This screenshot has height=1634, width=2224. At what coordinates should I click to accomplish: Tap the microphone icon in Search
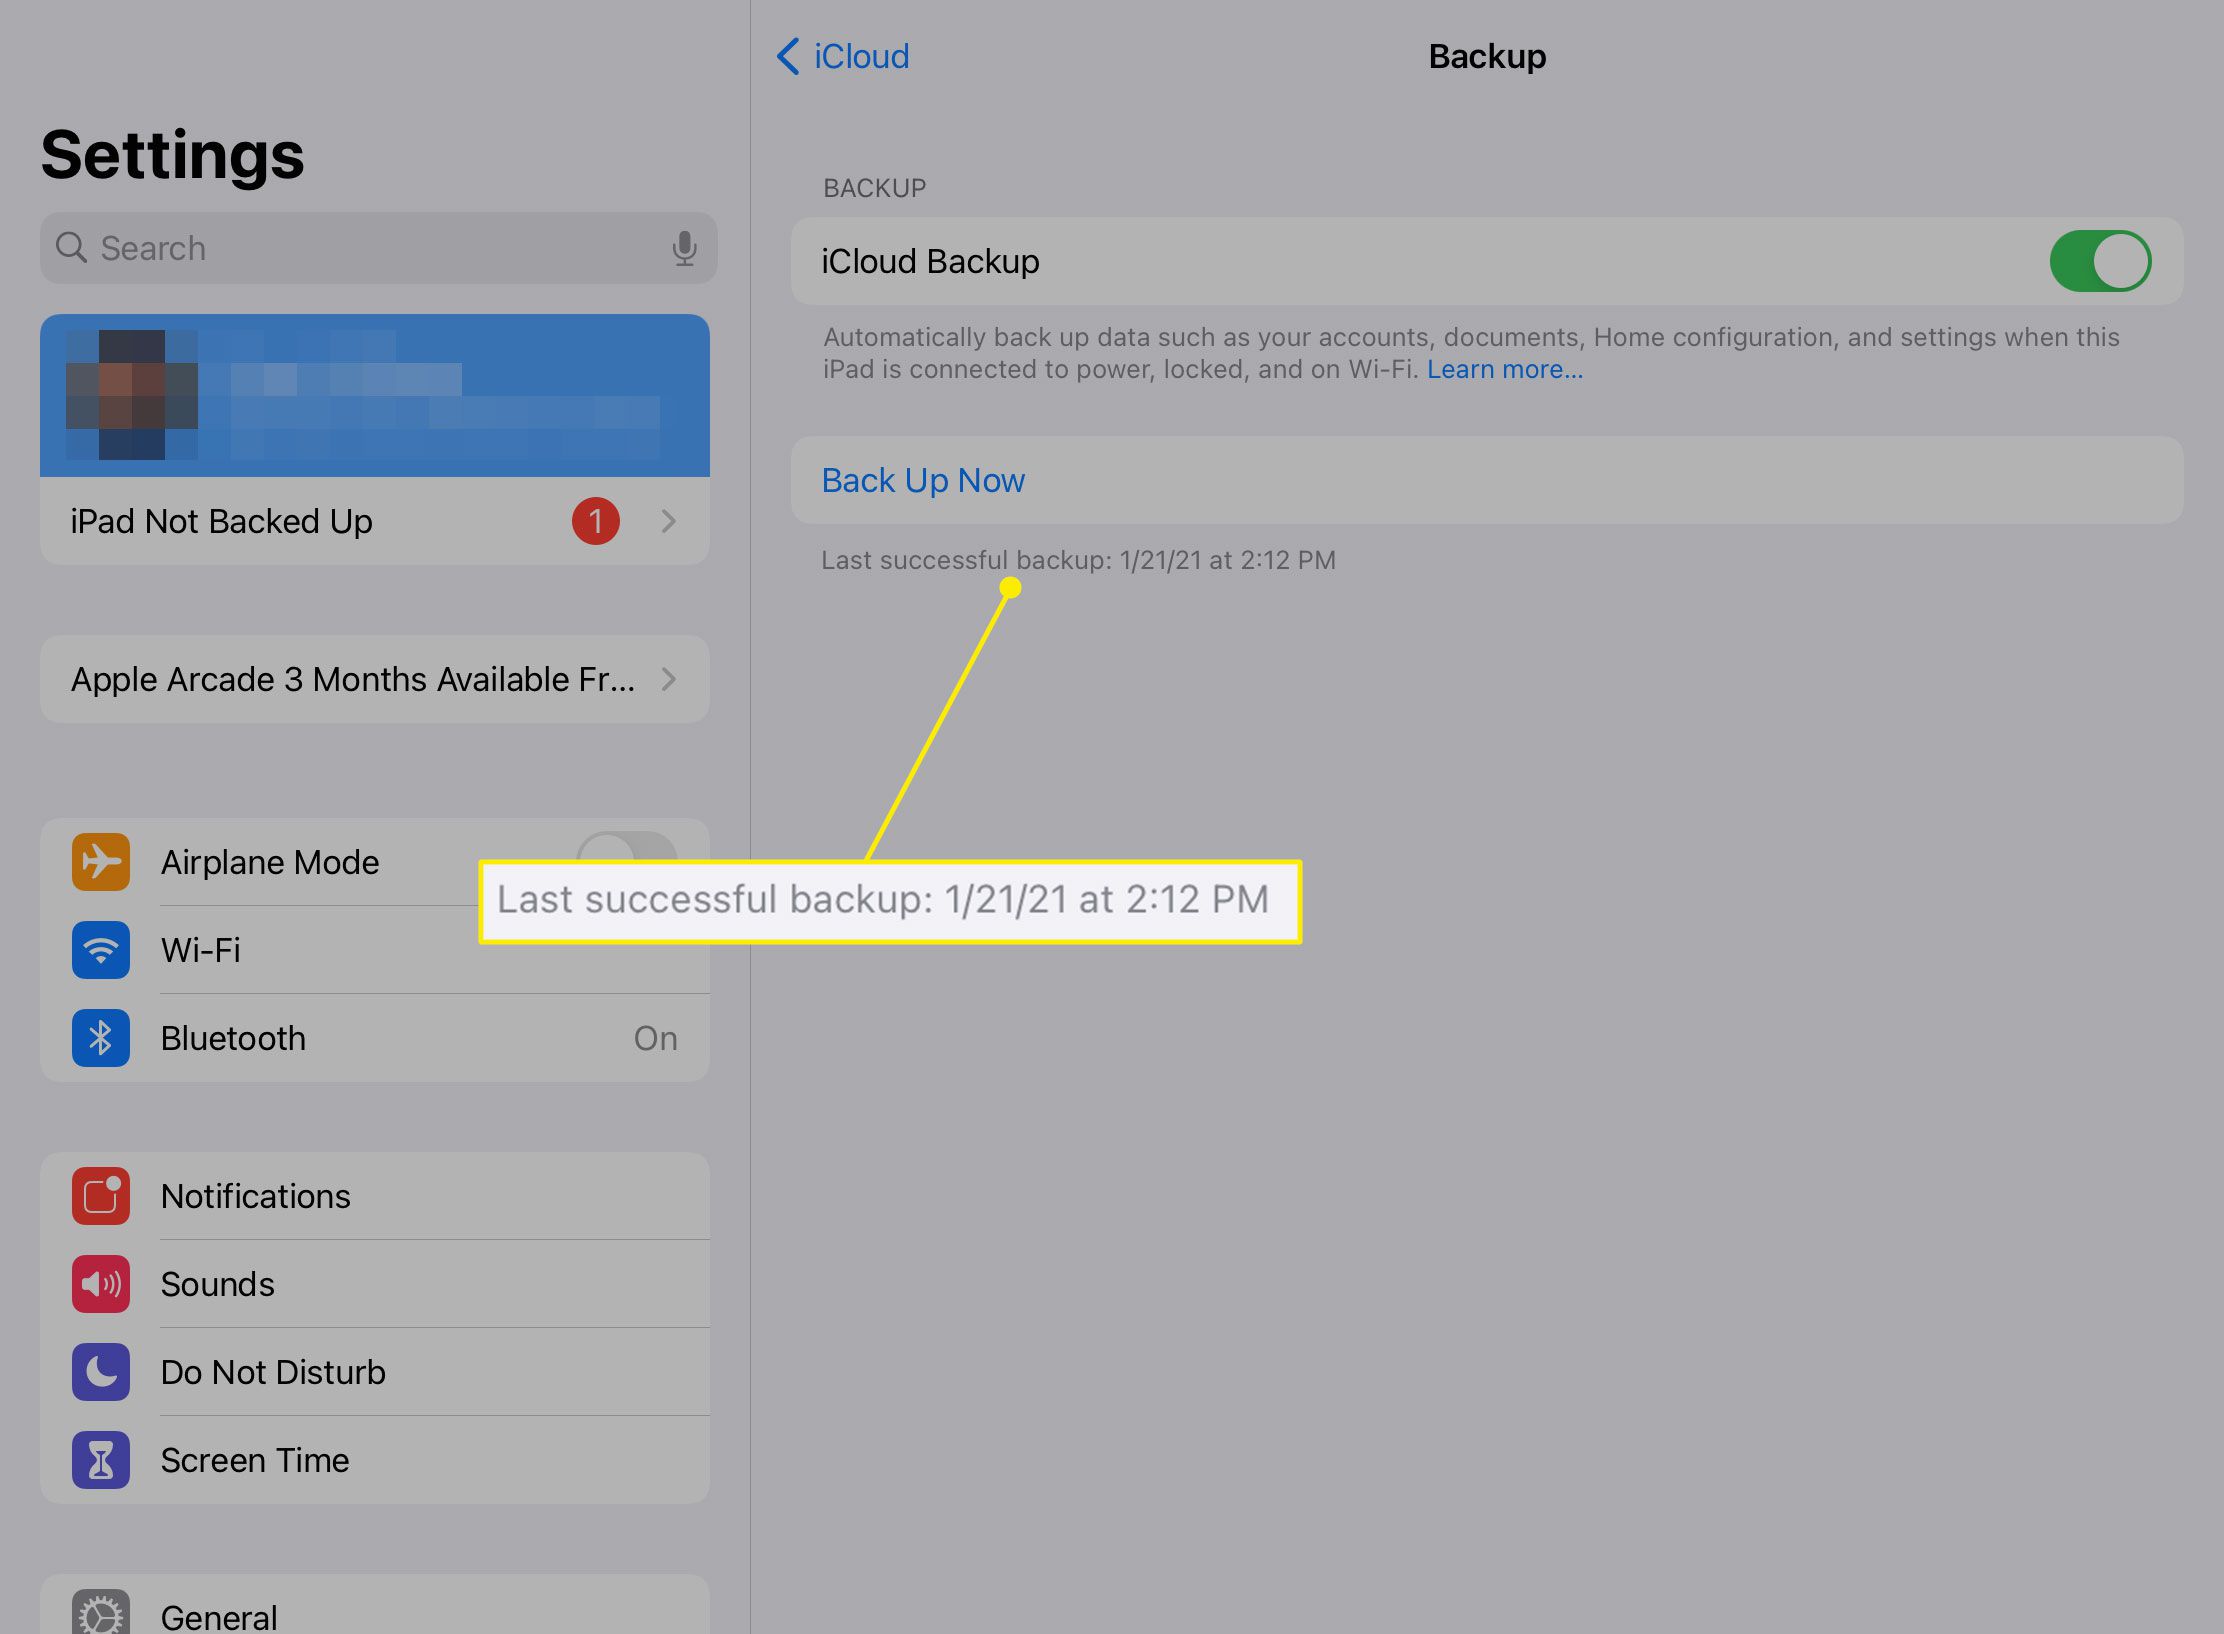[684, 248]
